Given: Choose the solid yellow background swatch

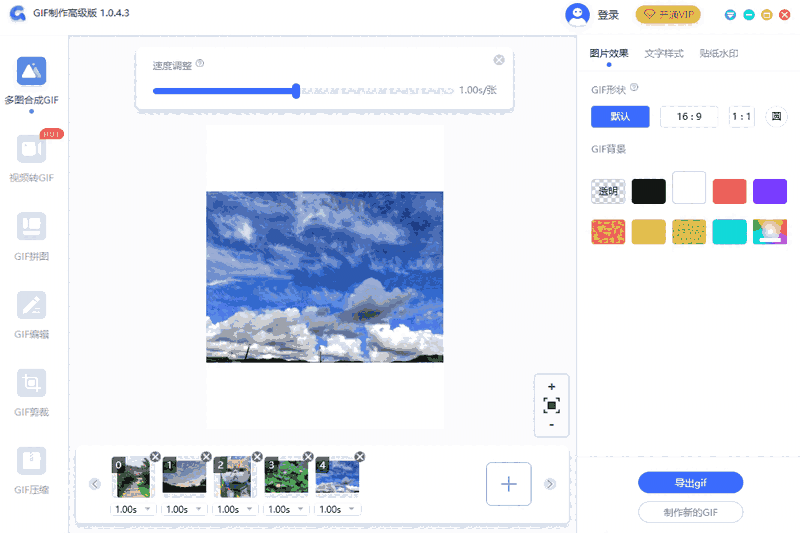Looking at the screenshot, I should pyautogui.click(x=648, y=232).
